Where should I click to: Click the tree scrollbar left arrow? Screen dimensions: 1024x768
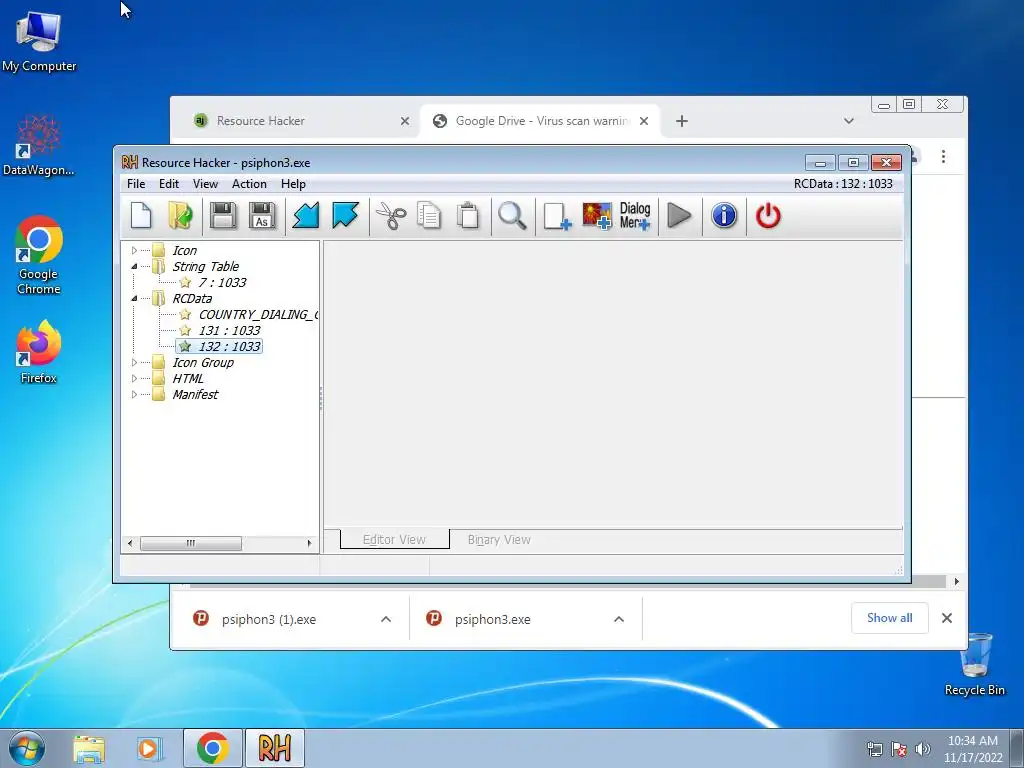[x=130, y=543]
